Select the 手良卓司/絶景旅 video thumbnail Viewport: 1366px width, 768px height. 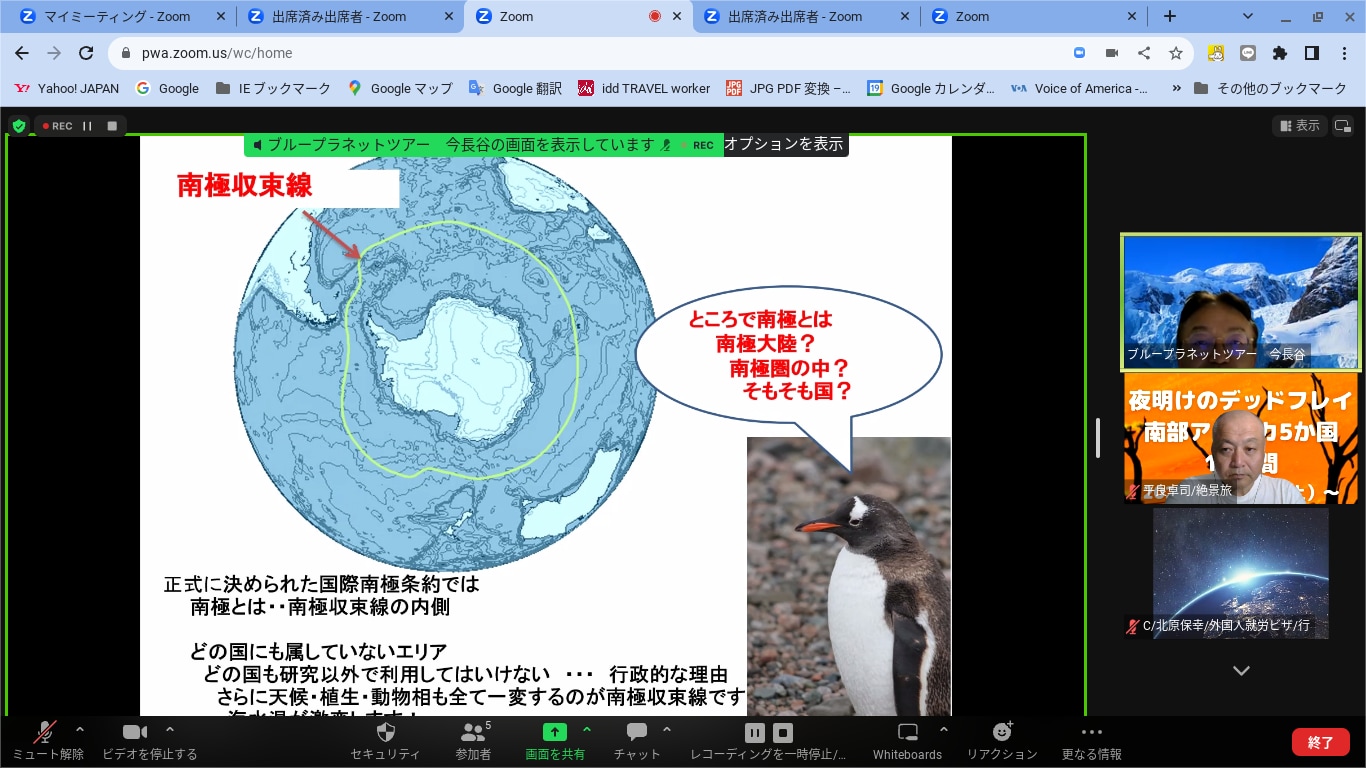pos(1241,438)
